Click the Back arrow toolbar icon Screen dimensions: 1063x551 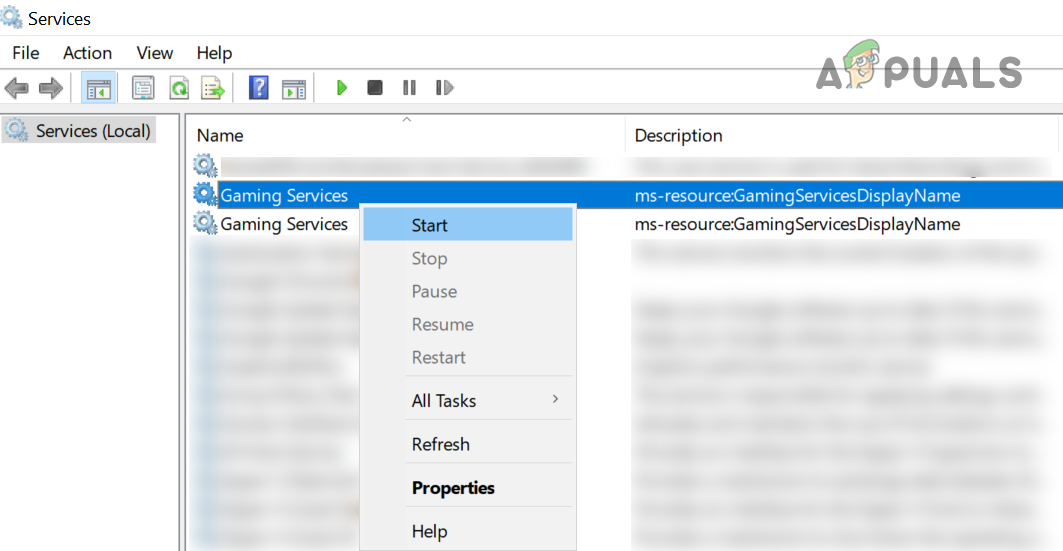point(16,88)
